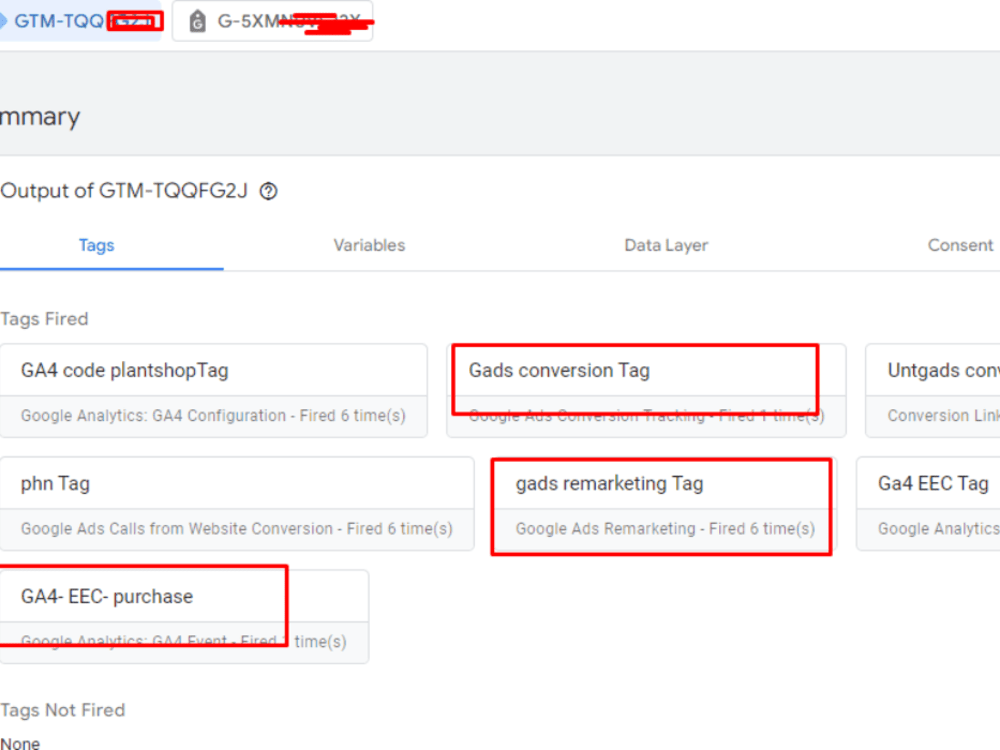
Task: Select the GTM-TQQ container tab
Action: pos(80,21)
